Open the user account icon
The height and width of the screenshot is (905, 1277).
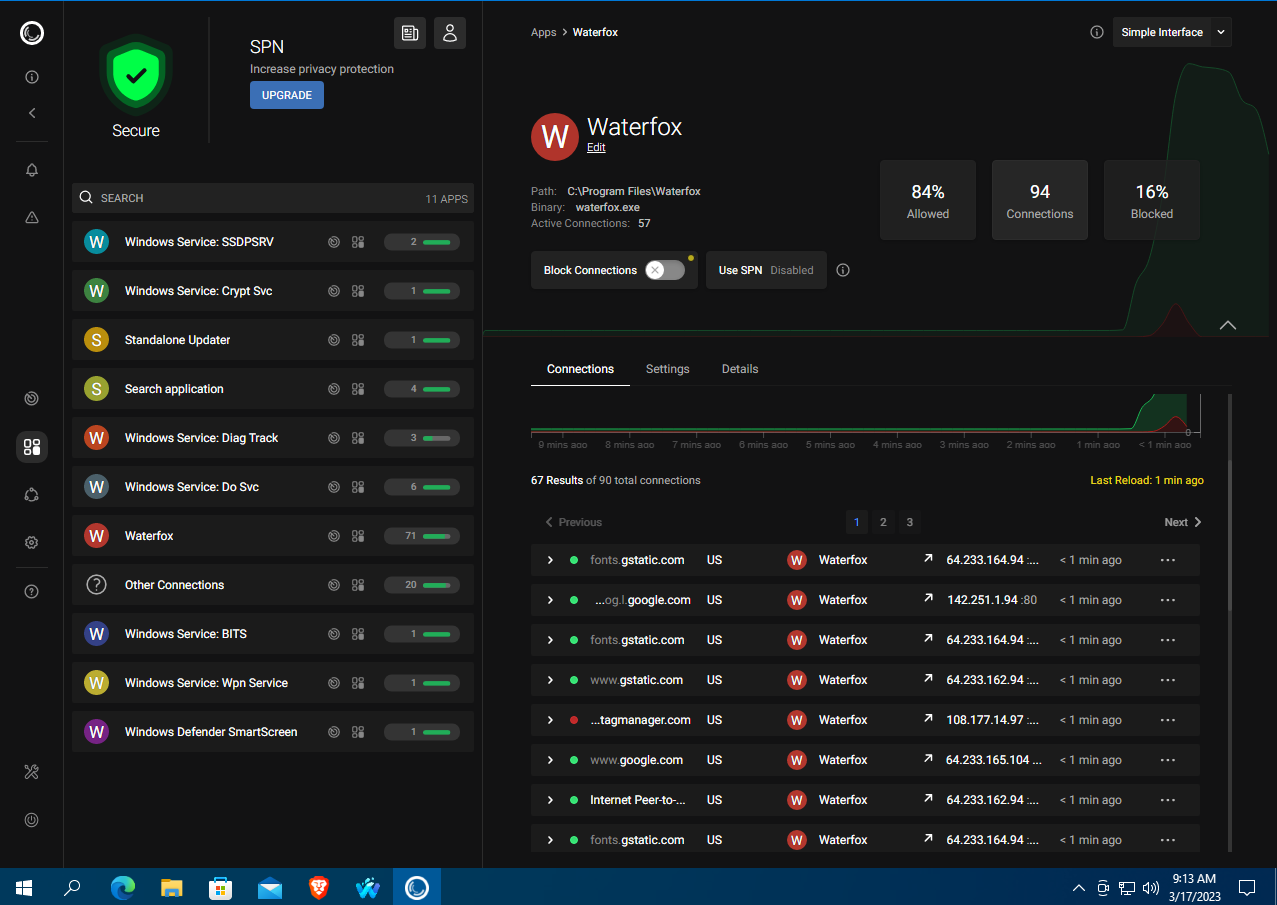(450, 33)
